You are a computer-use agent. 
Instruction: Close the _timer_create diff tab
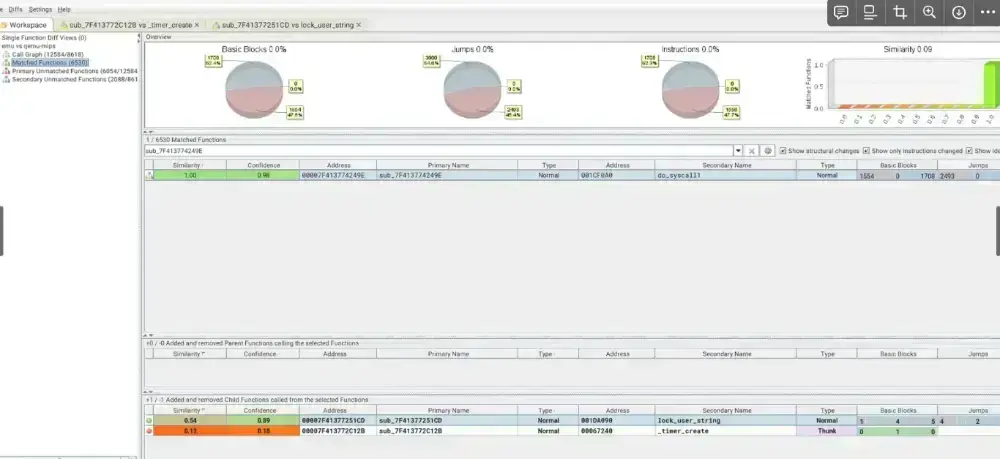click(x=197, y=24)
